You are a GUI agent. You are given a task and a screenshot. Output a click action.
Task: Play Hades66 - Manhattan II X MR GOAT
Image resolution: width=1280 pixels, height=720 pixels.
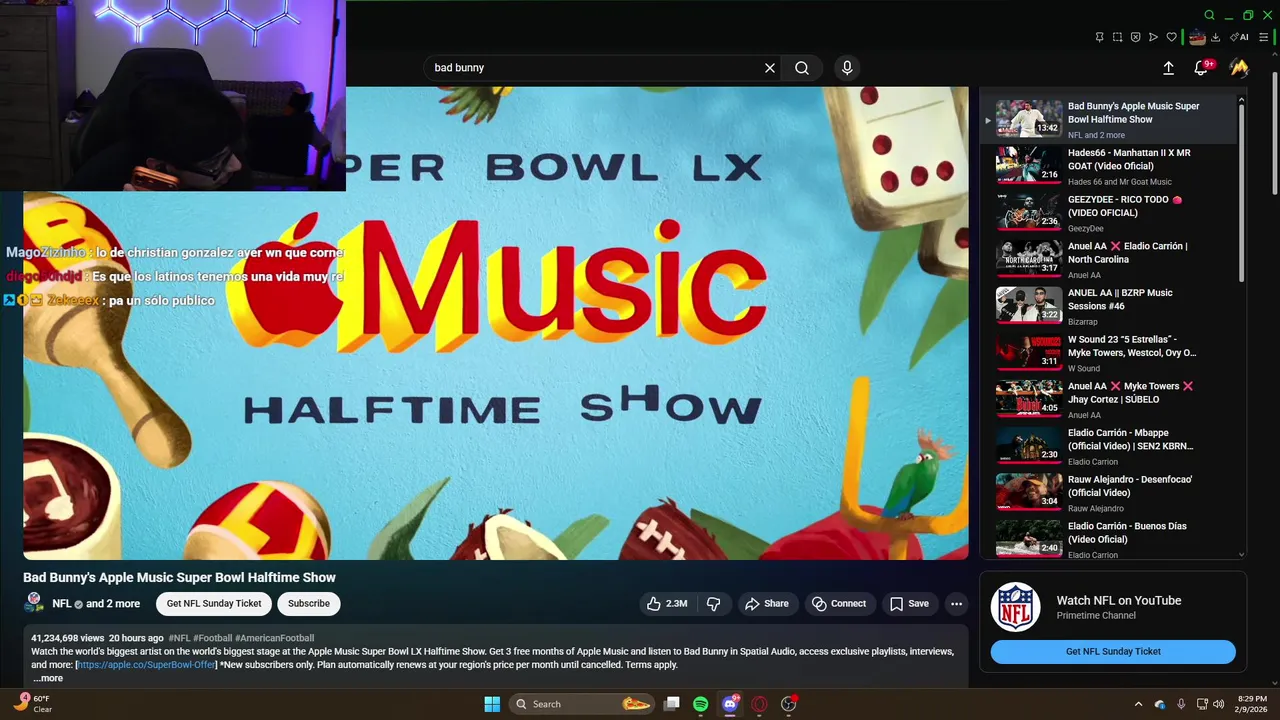point(1108,166)
